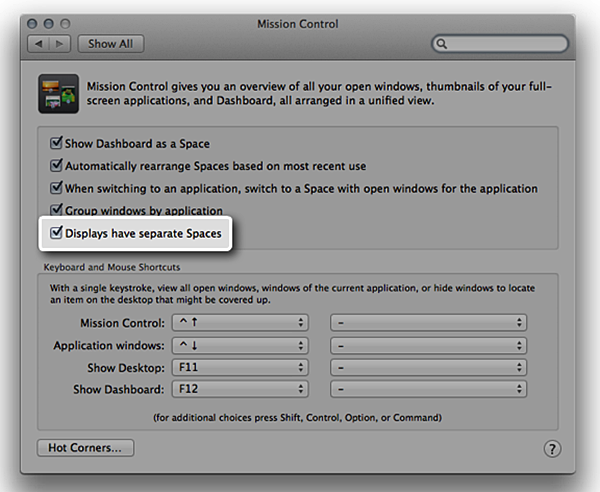Toggle Group windows by application checkbox
The width and height of the screenshot is (600, 492).
56,210
